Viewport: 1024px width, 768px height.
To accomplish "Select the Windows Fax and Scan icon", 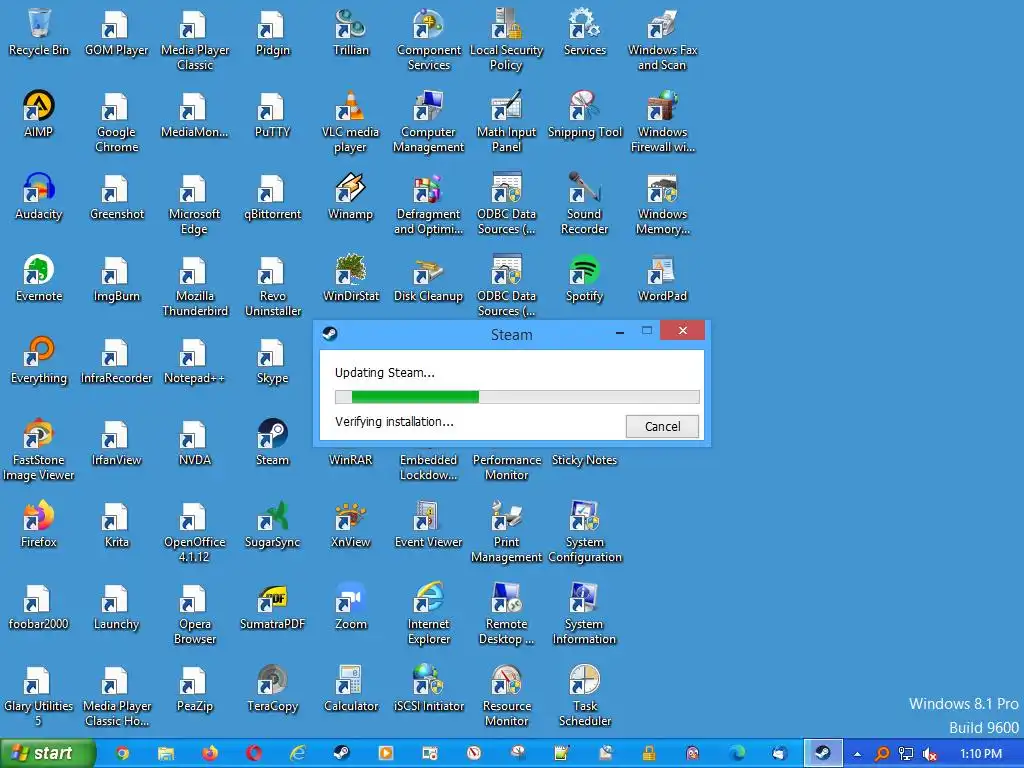I will (662, 39).
